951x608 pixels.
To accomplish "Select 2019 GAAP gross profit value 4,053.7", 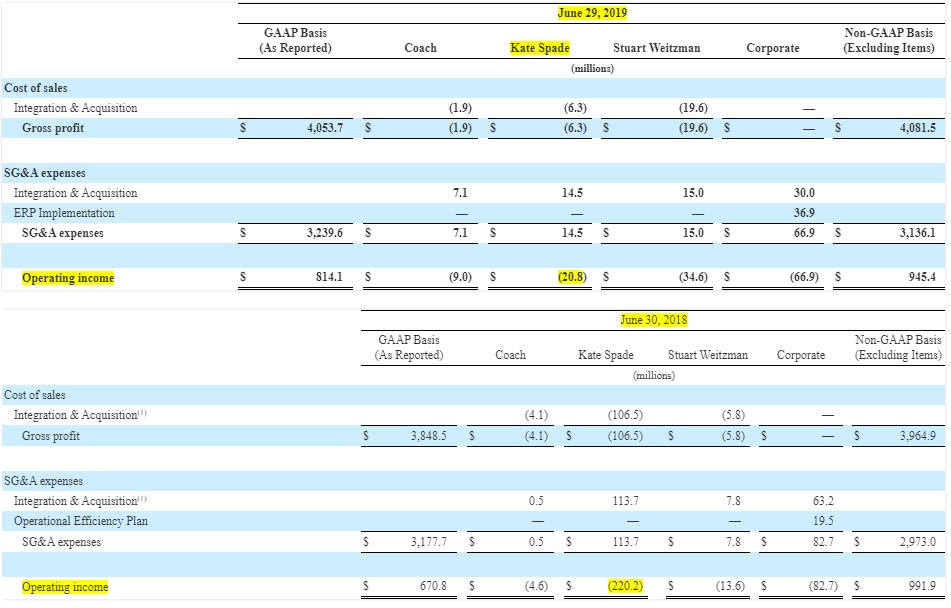I will pyautogui.click(x=325, y=128).
